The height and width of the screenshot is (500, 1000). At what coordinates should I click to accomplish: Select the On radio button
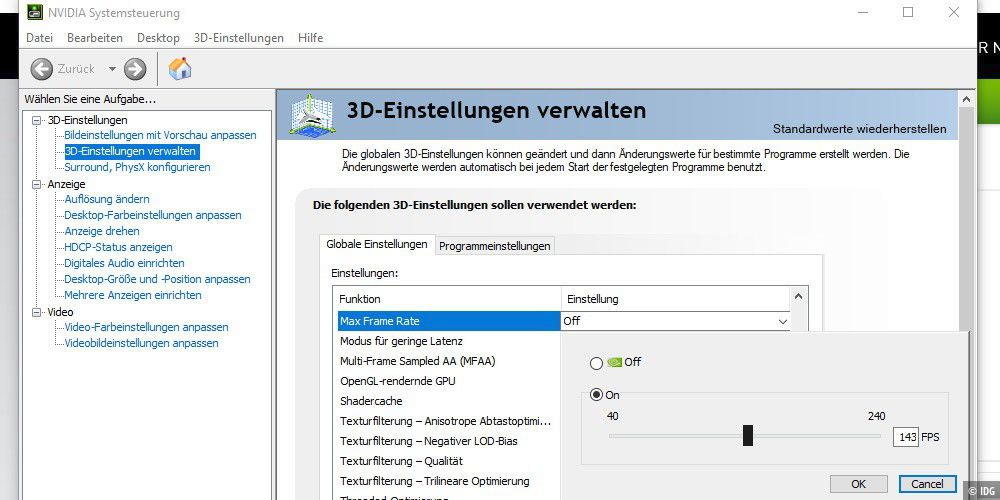click(596, 395)
